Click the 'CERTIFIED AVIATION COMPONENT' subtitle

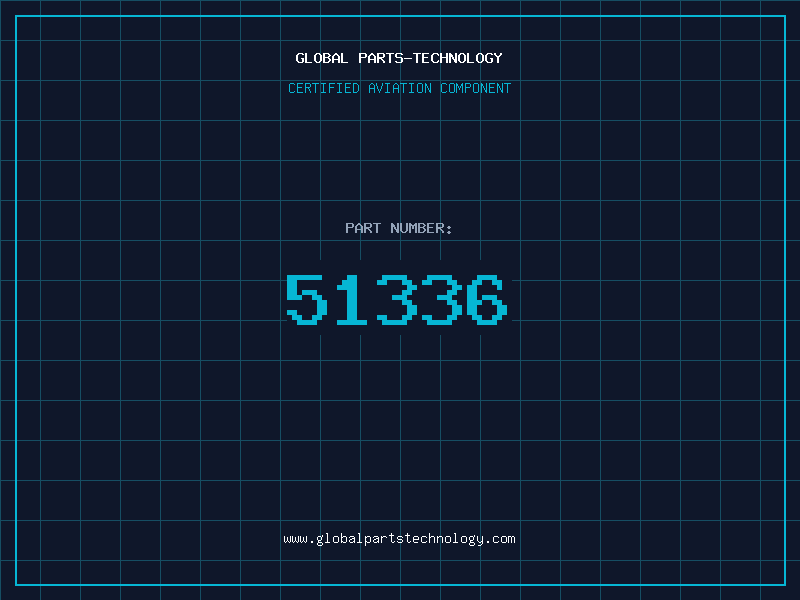(x=399, y=88)
